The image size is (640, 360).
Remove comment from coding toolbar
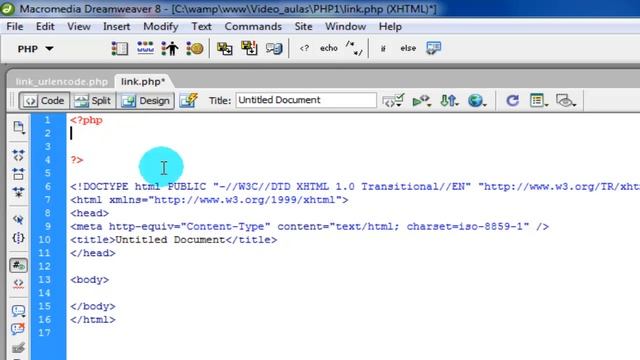[18, 329]
